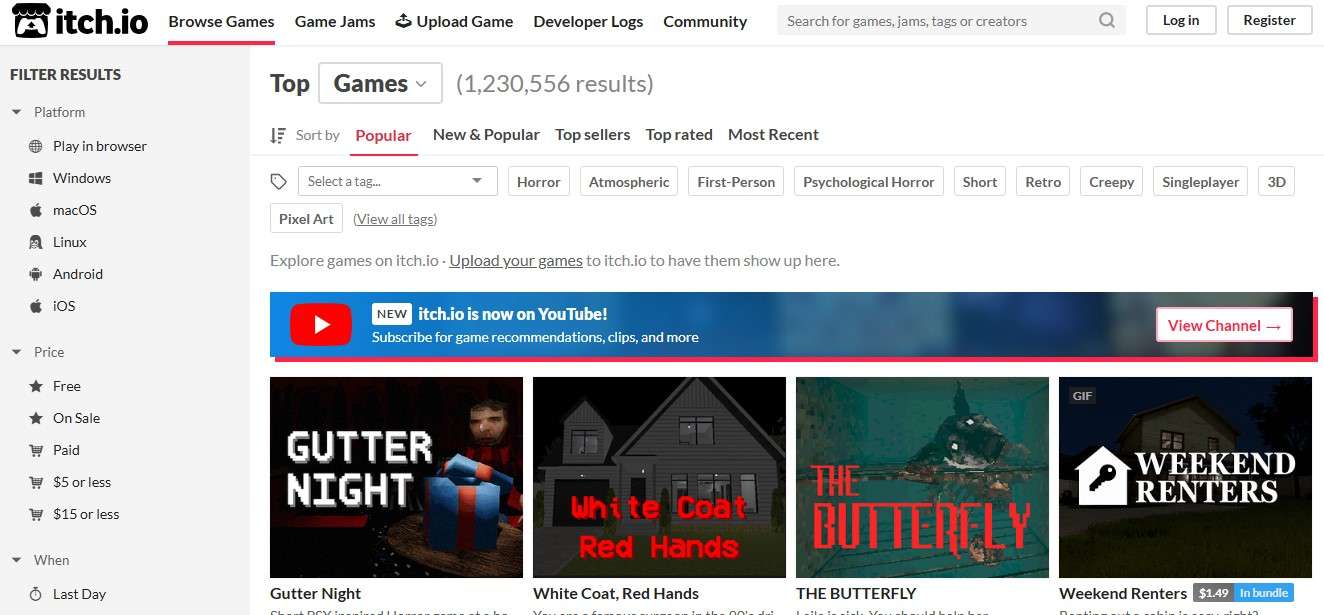Open the View all tags link
The image size is (1324, 615).
point(395,219)
